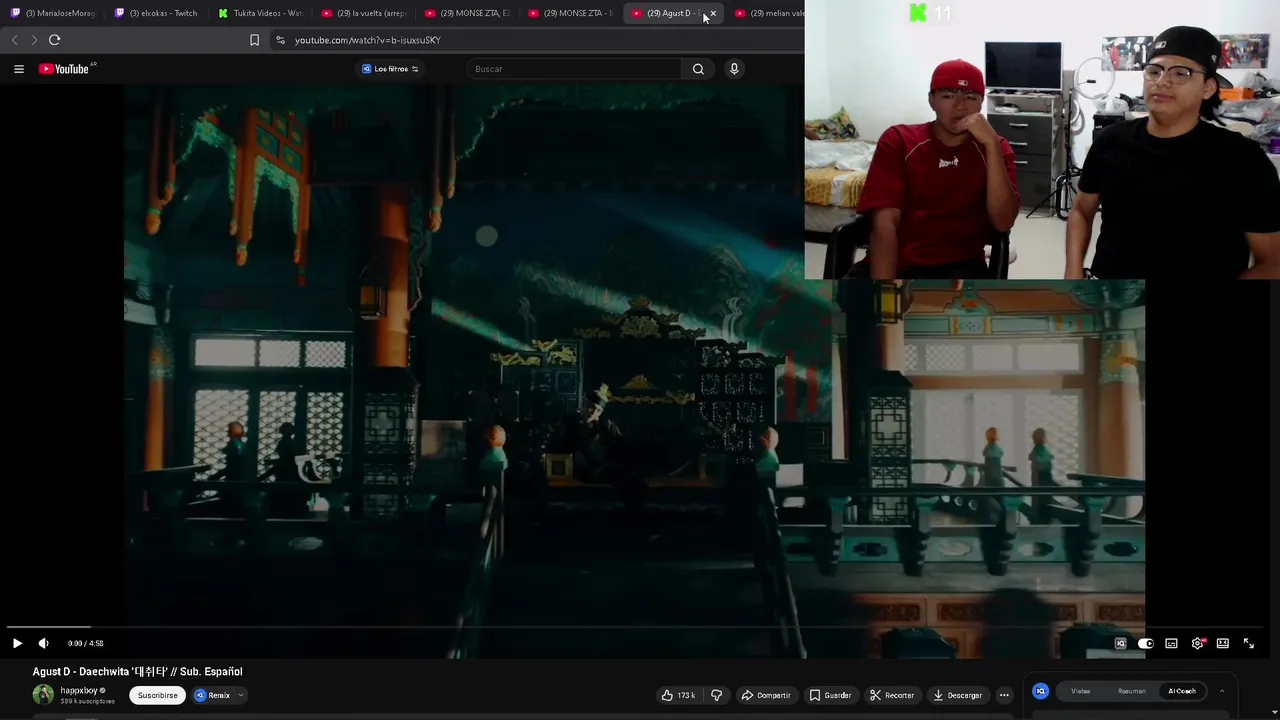This screenshot has width=1280, height=720.
Task: Click the video title Agust D - Daechwita
Action: 138,672
